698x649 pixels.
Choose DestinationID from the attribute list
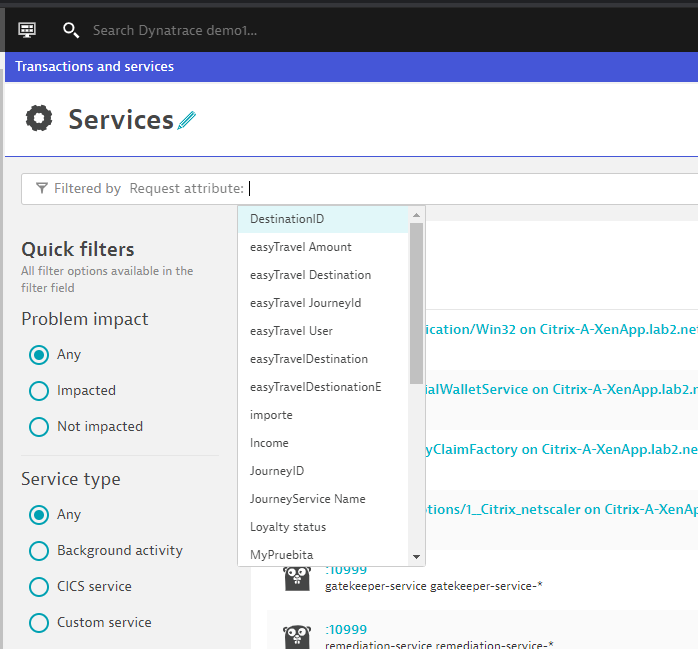[x=323, y=219]
